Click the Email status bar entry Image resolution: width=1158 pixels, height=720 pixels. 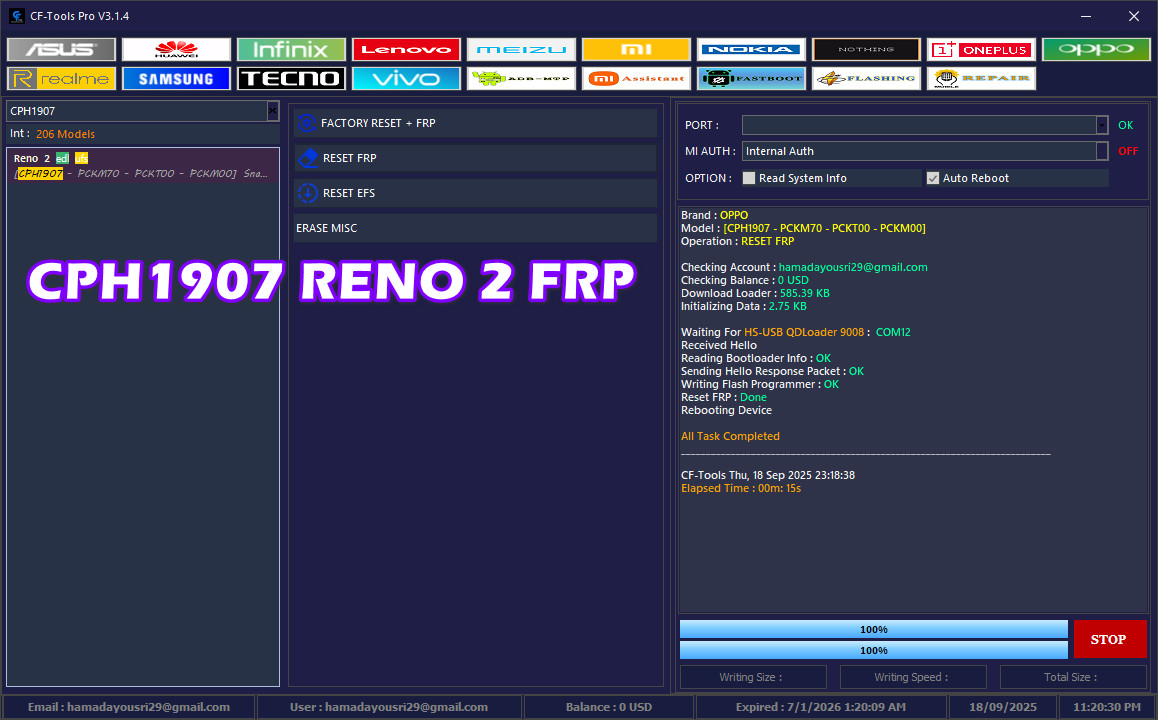point(129,707)
